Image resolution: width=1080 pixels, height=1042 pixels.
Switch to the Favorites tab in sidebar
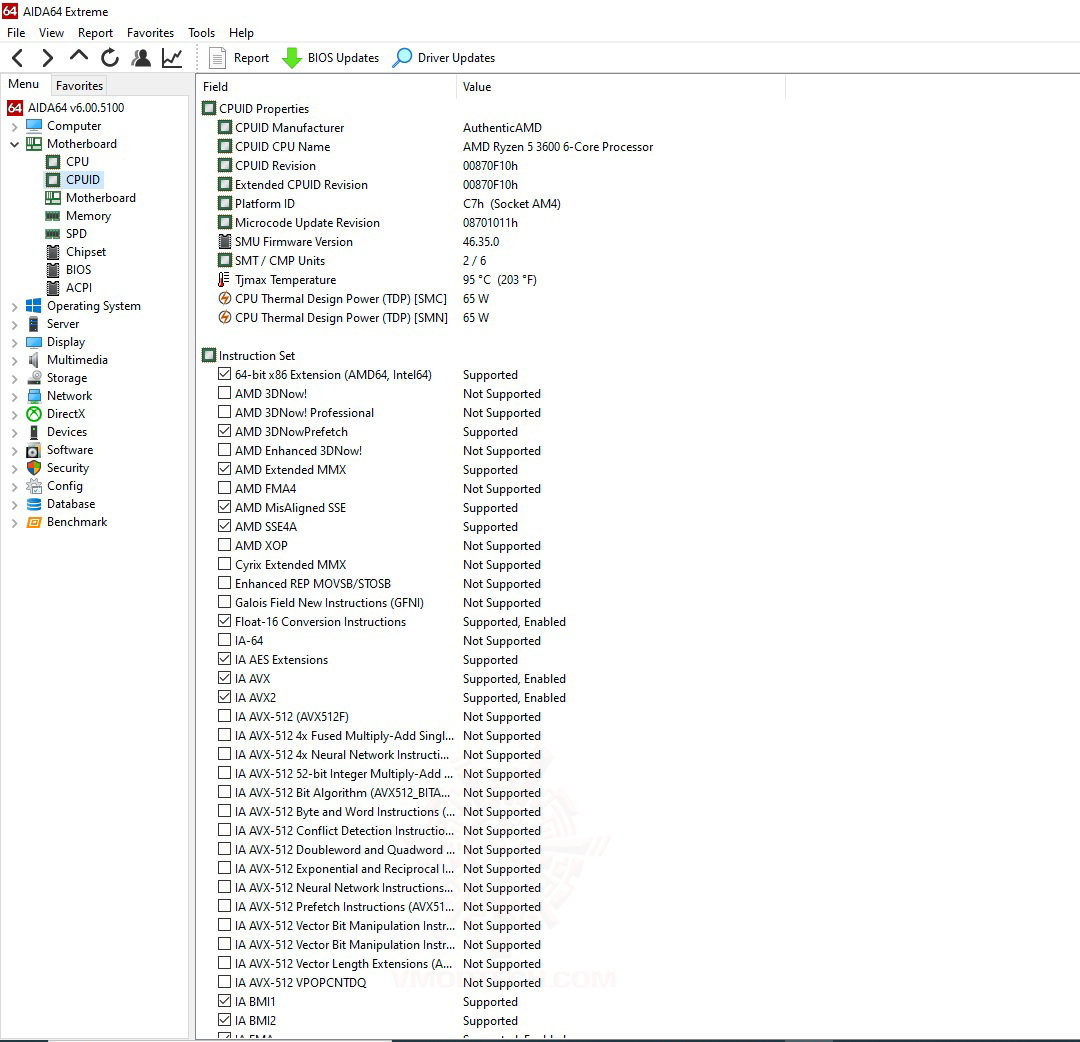pyautogui.click(x=79, y=85)
